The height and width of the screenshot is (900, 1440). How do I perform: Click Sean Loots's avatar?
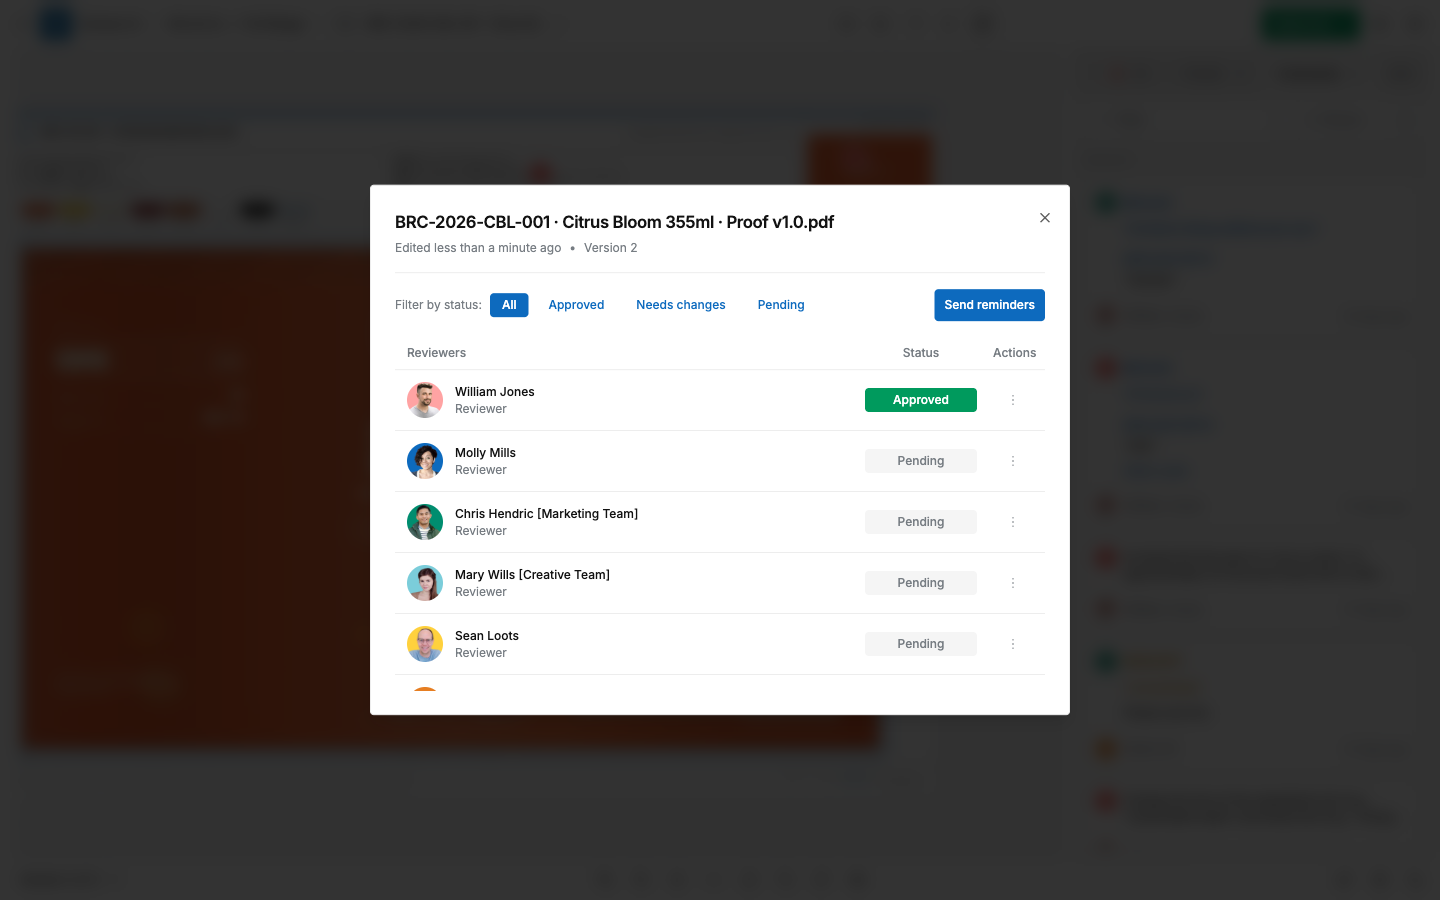(x=425, y=644)
